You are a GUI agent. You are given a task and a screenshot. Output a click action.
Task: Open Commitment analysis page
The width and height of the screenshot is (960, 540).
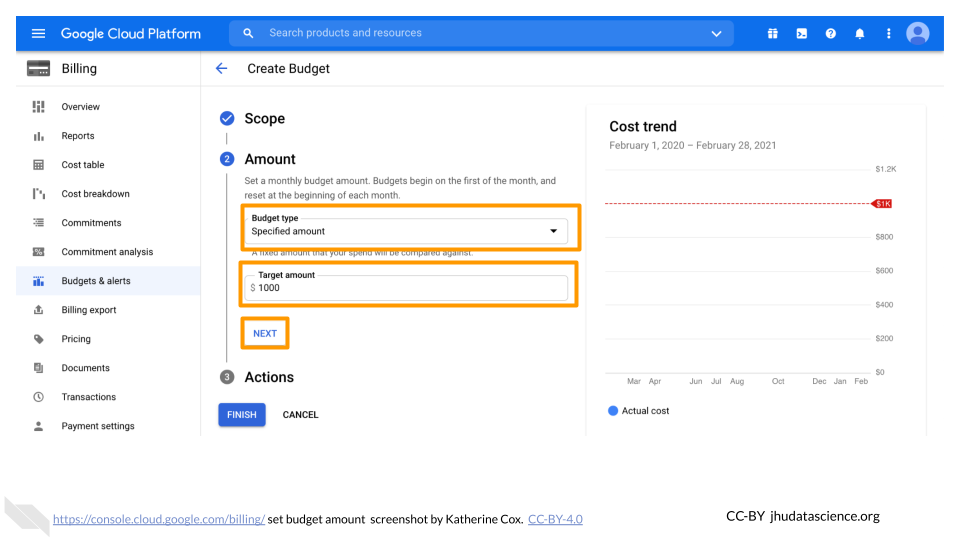tap(108, 252)
